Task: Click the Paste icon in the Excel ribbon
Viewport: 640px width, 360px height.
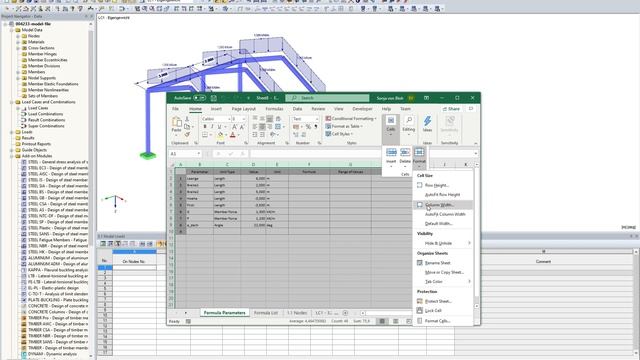Action: 176,122
